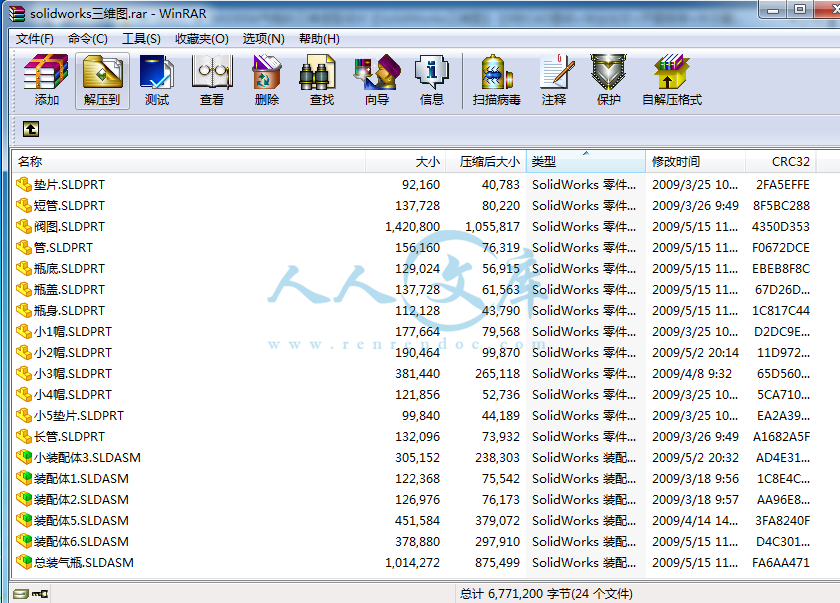This screenshot has height=603, width=840.
Task: Open the 命令(C) menu
Action: 88,39
